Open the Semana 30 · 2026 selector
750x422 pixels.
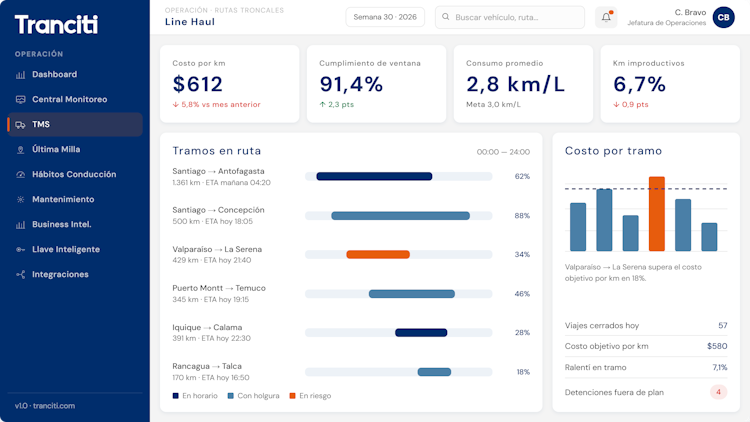pyautogui.click(x=385, y=17)
